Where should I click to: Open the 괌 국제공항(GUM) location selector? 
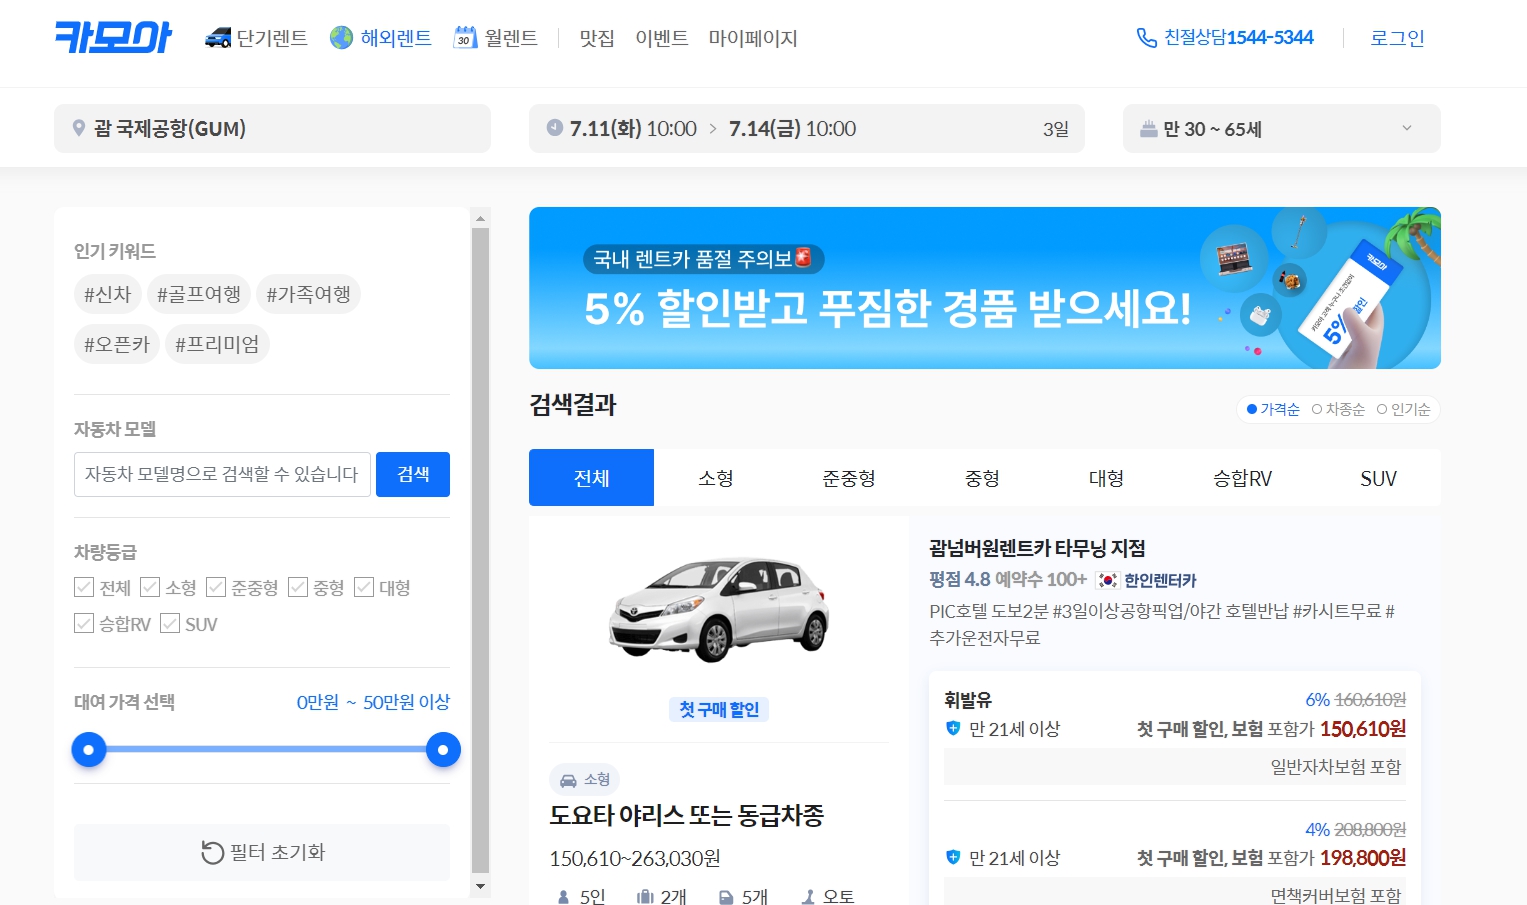pos(272,128)
